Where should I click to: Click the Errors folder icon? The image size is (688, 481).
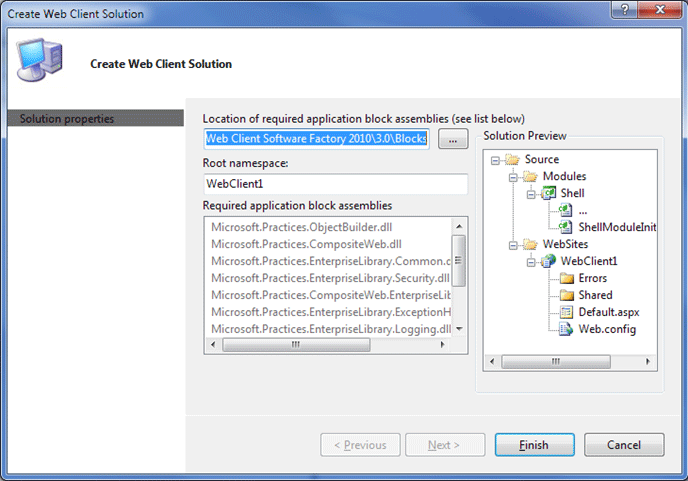pos(566,278)
